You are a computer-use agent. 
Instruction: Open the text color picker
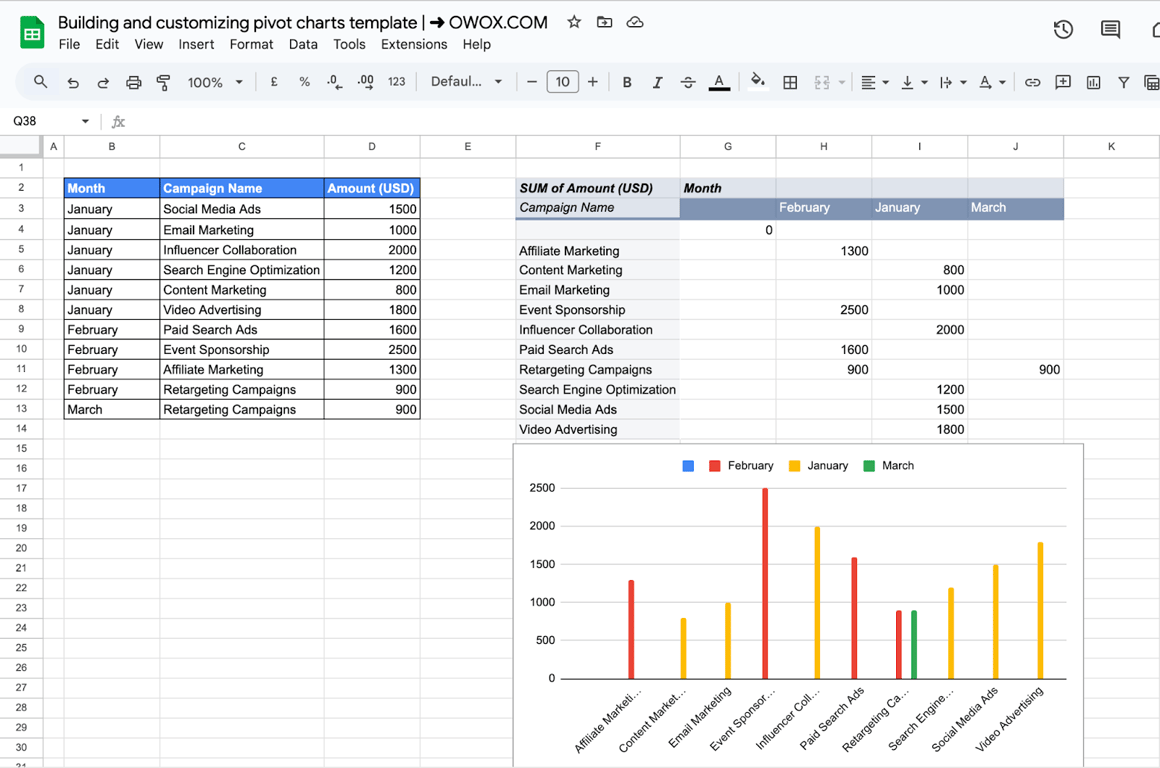tap(719, 82)
